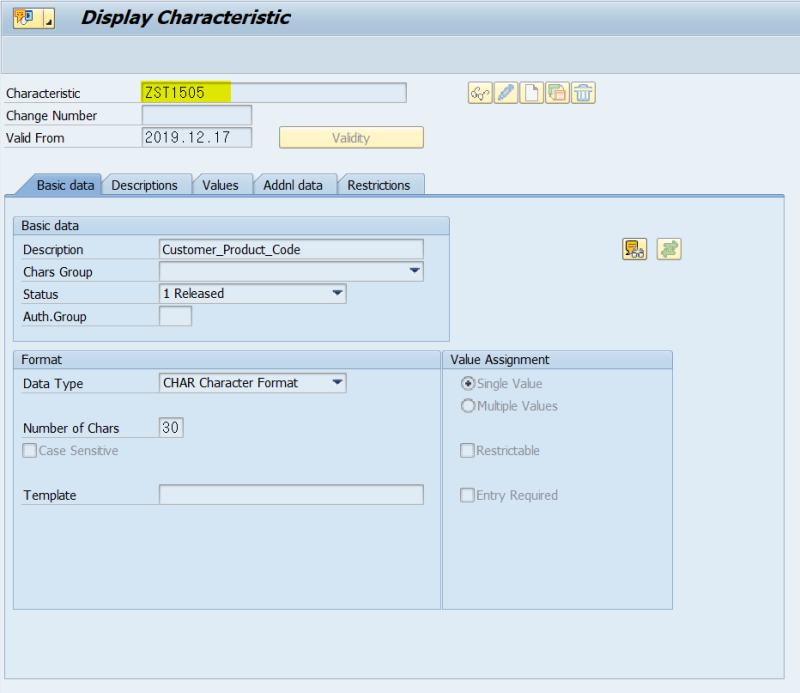Click the Value Assignment group header

(557, 360)
